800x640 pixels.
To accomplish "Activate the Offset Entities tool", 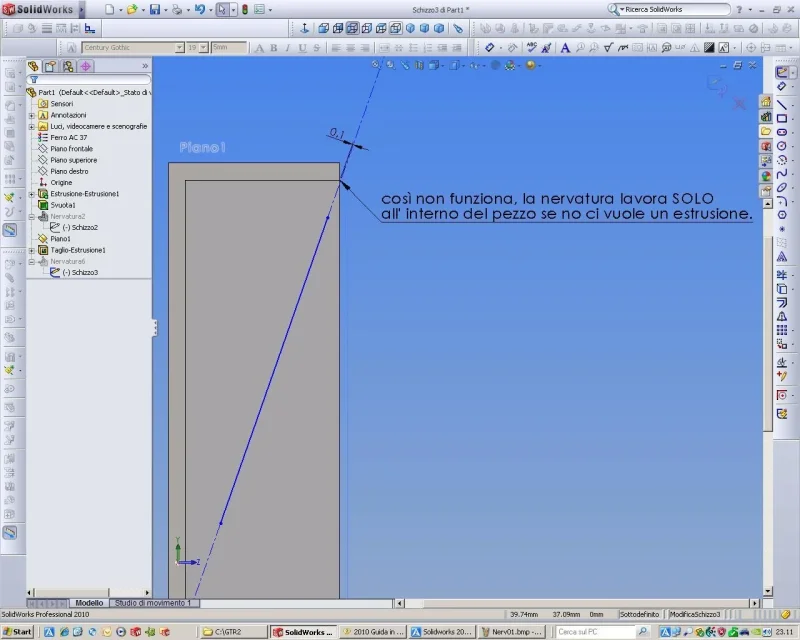I will pyautogui.click(x=782, y=303).
